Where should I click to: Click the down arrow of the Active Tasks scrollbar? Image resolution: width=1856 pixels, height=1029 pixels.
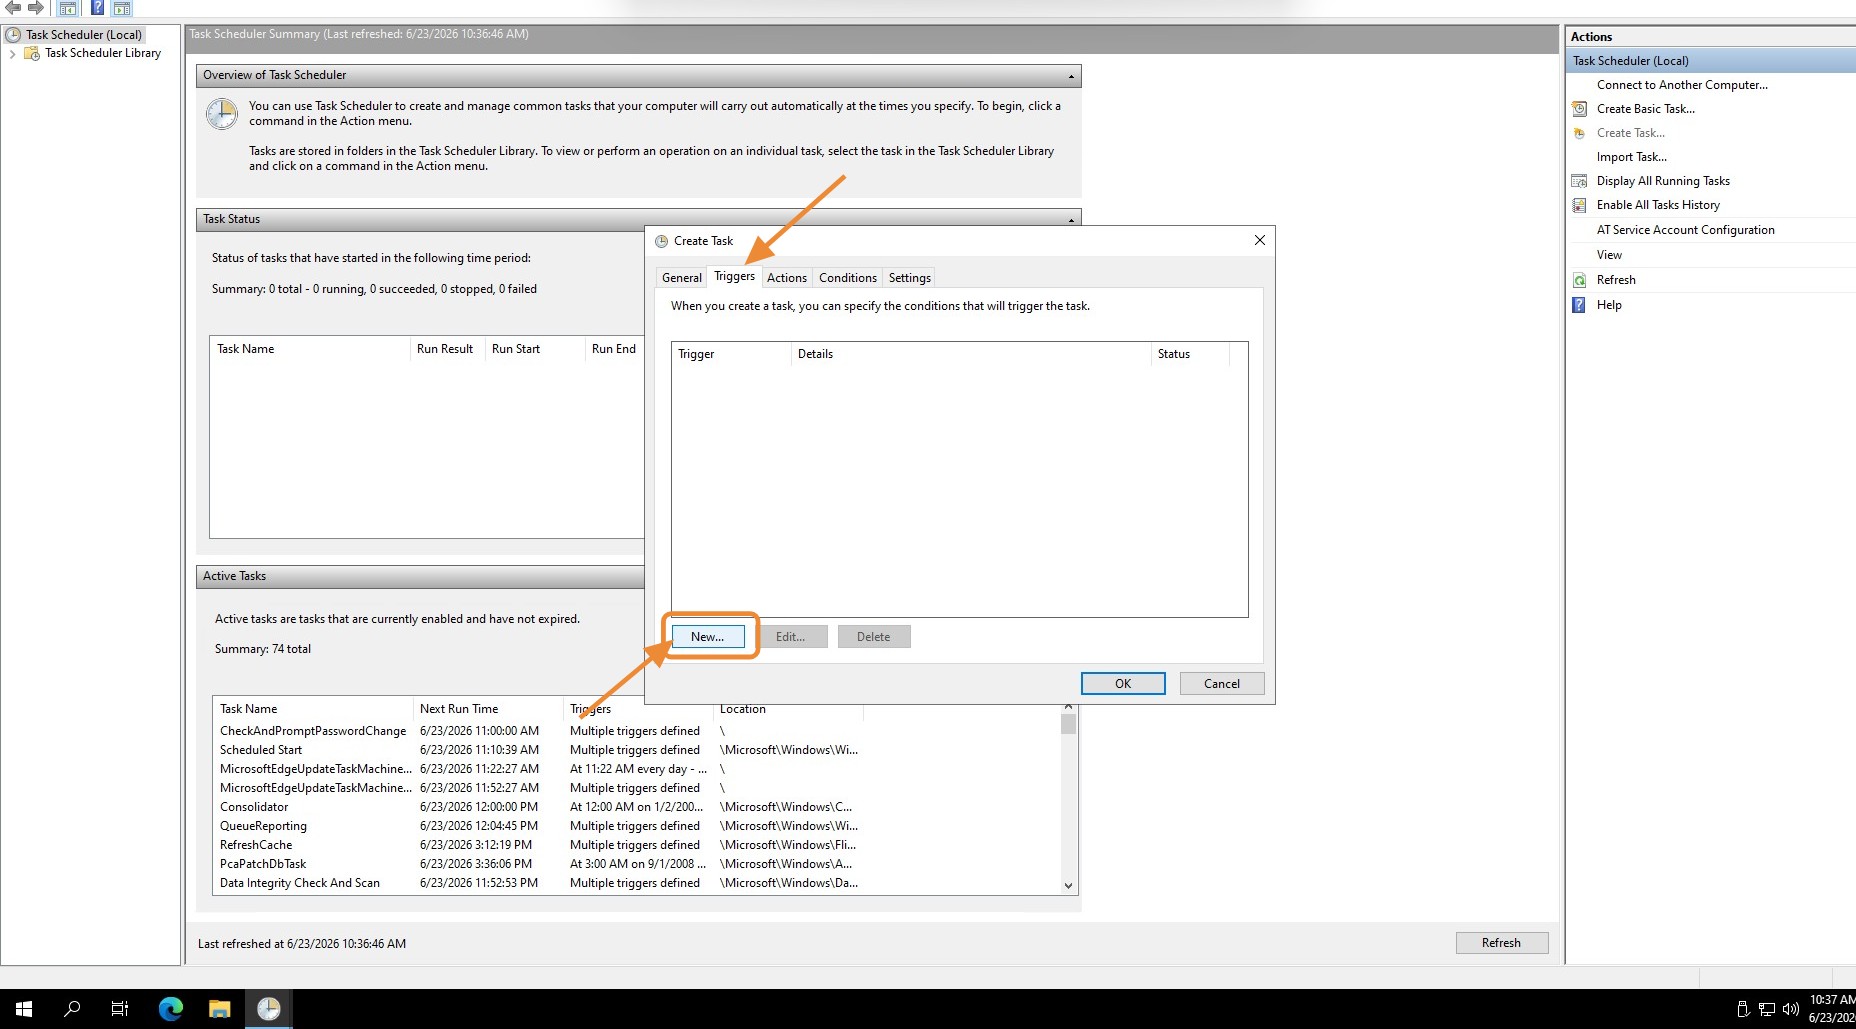1068,885
